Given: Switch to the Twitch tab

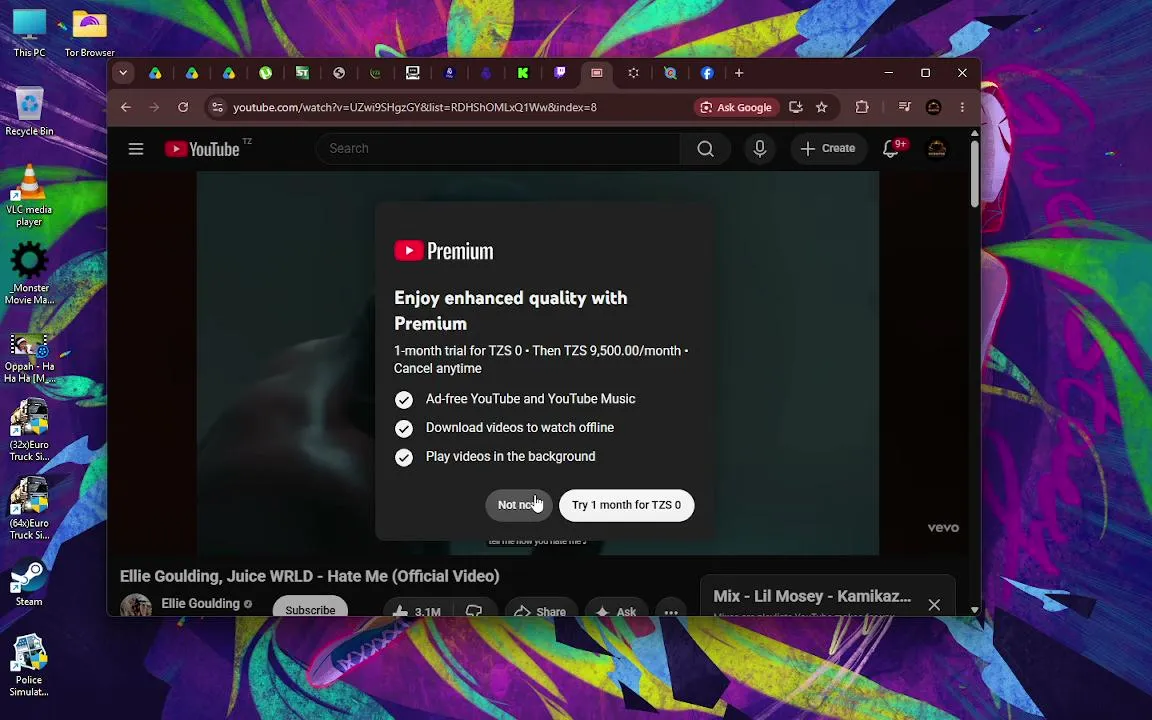Looking at the screenshot, I should tap(560, 73).
